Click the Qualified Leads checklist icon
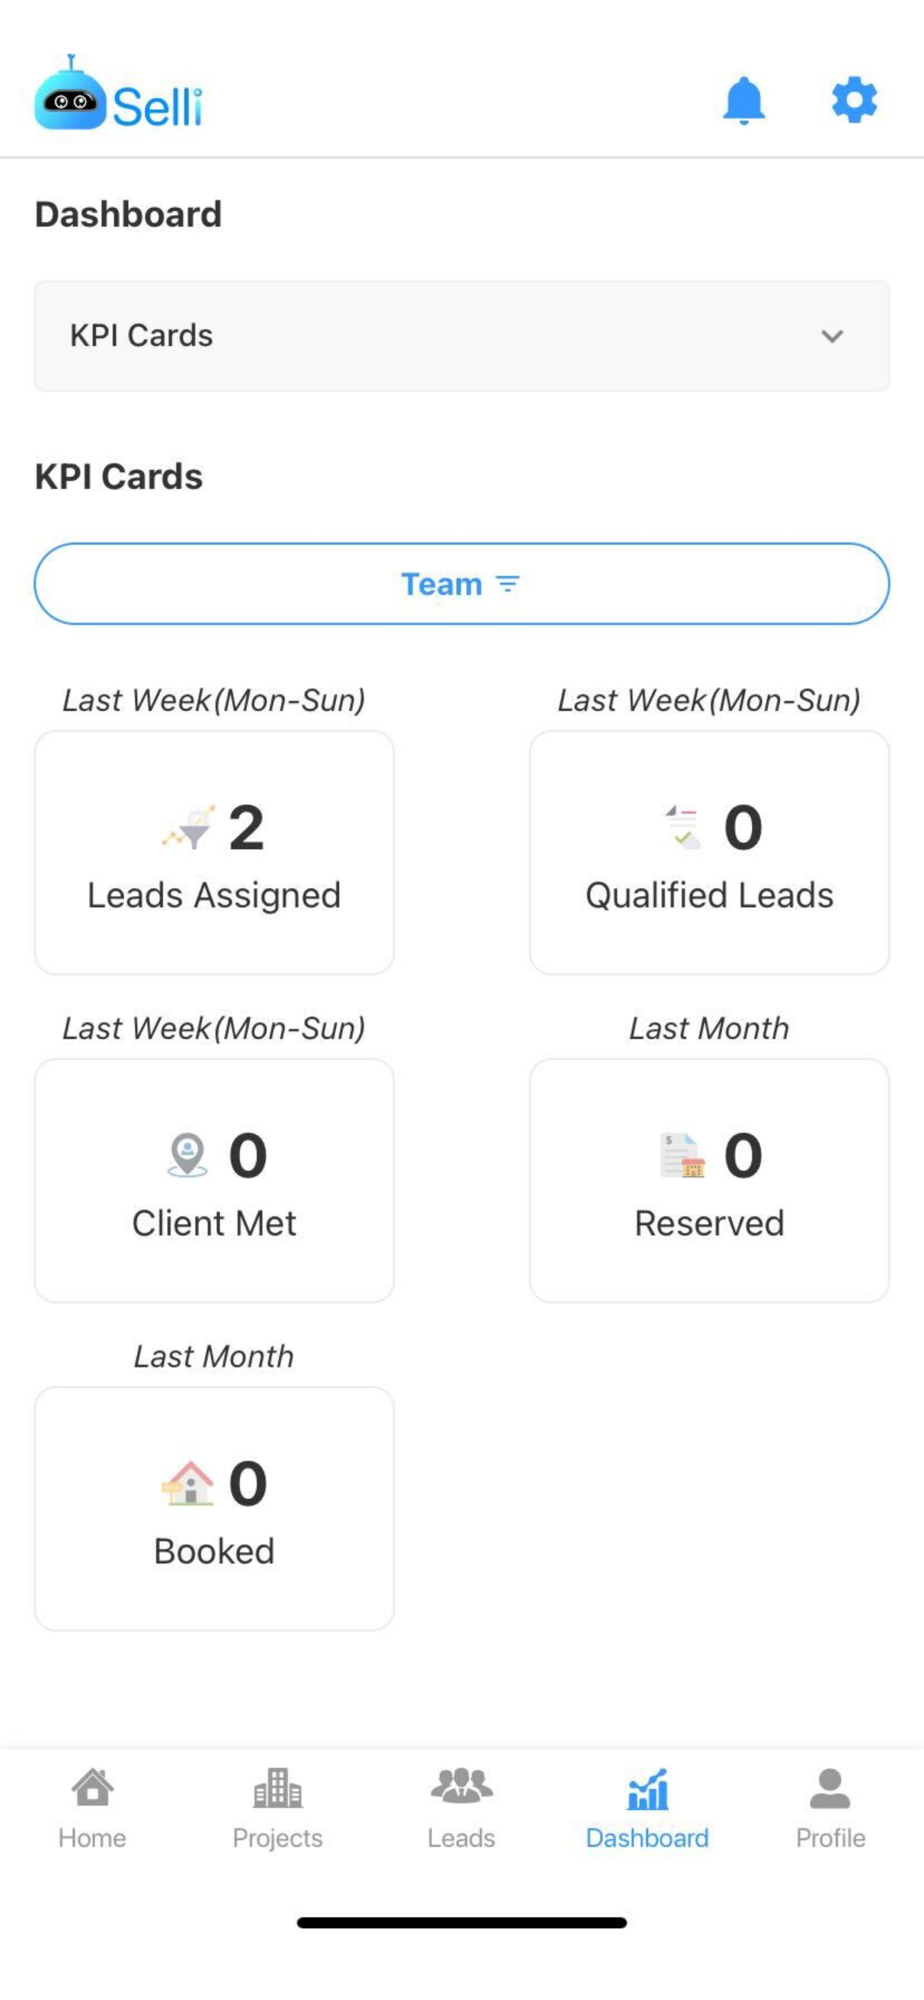Viewport: 924px width, 2000px height. 684,828
